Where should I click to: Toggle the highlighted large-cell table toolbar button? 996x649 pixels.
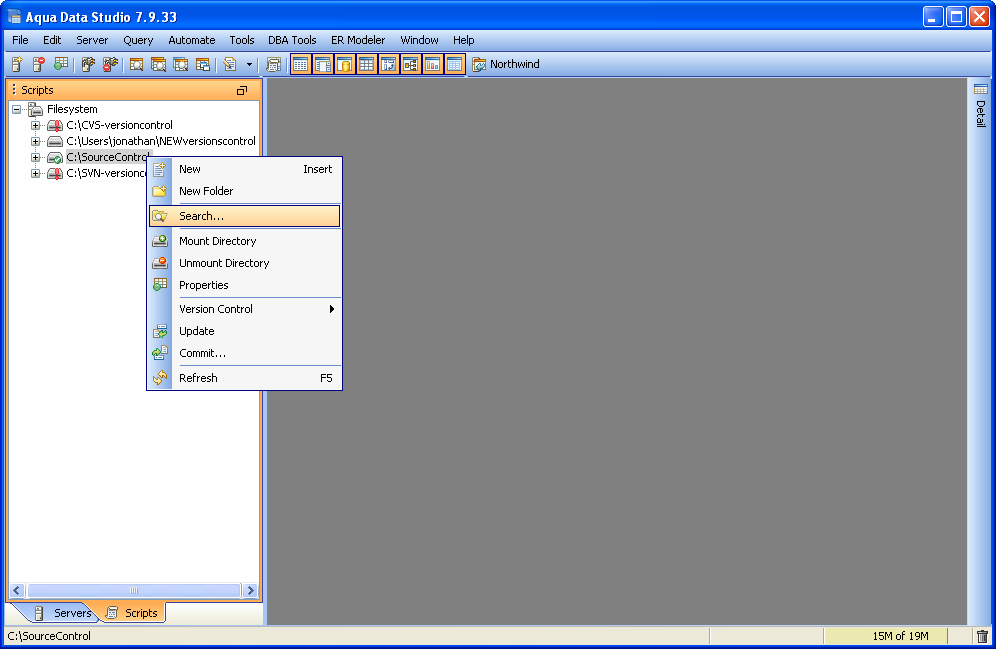tap(367, 64)
